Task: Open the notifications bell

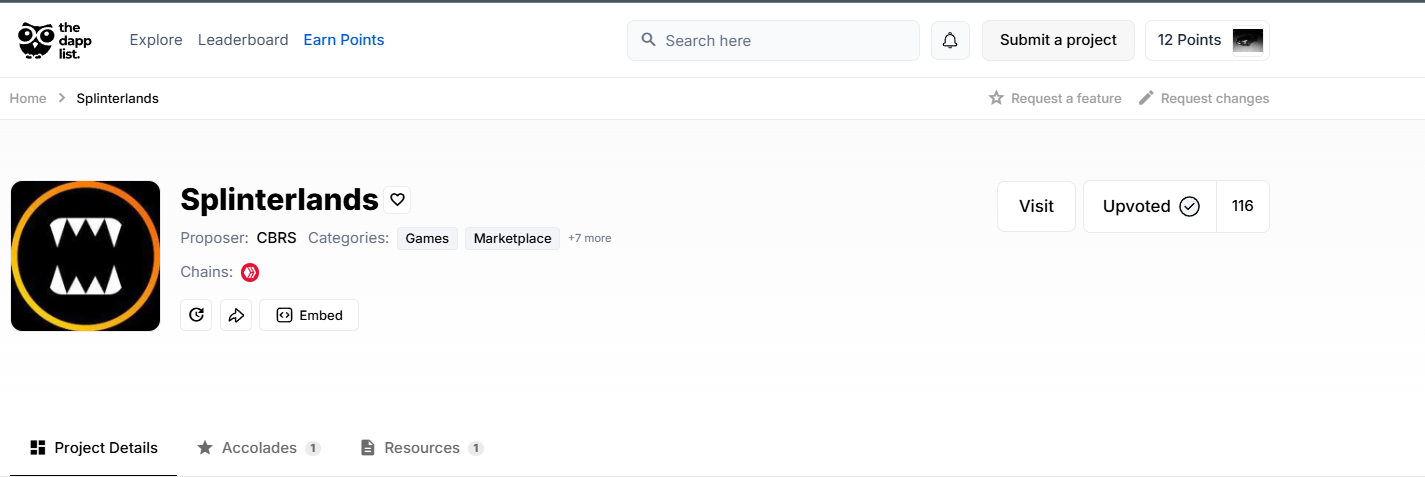Action: 950,40
